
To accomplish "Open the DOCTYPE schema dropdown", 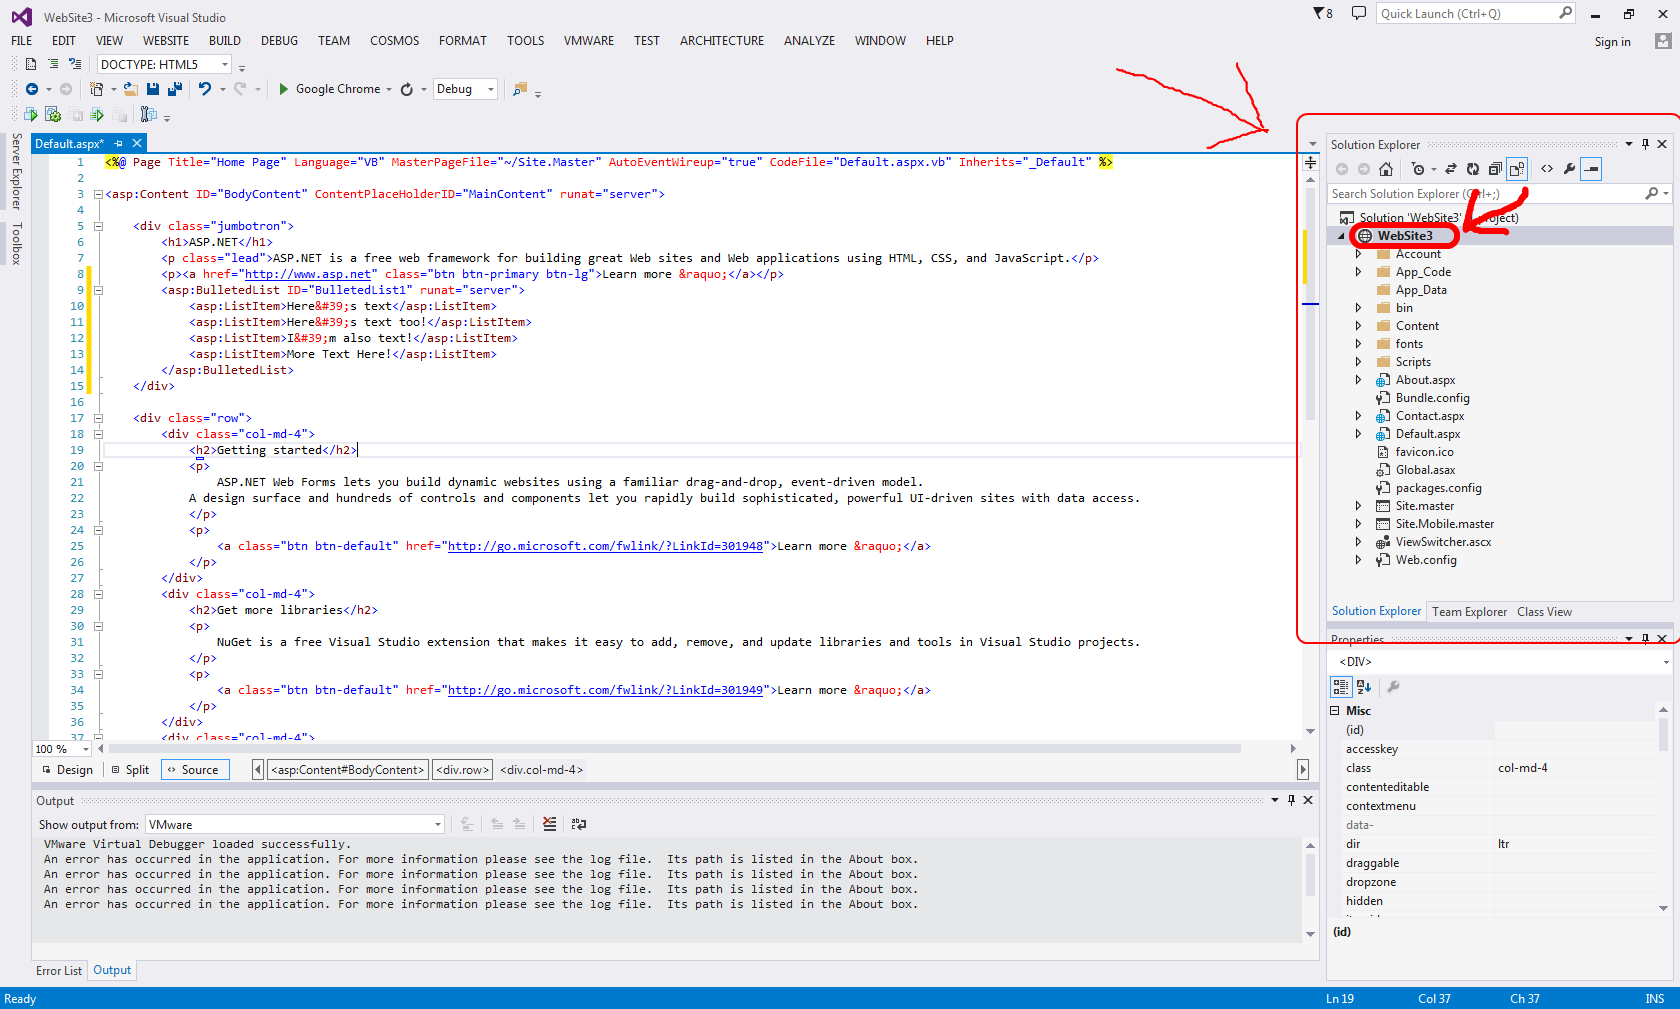I will point(225,63).
